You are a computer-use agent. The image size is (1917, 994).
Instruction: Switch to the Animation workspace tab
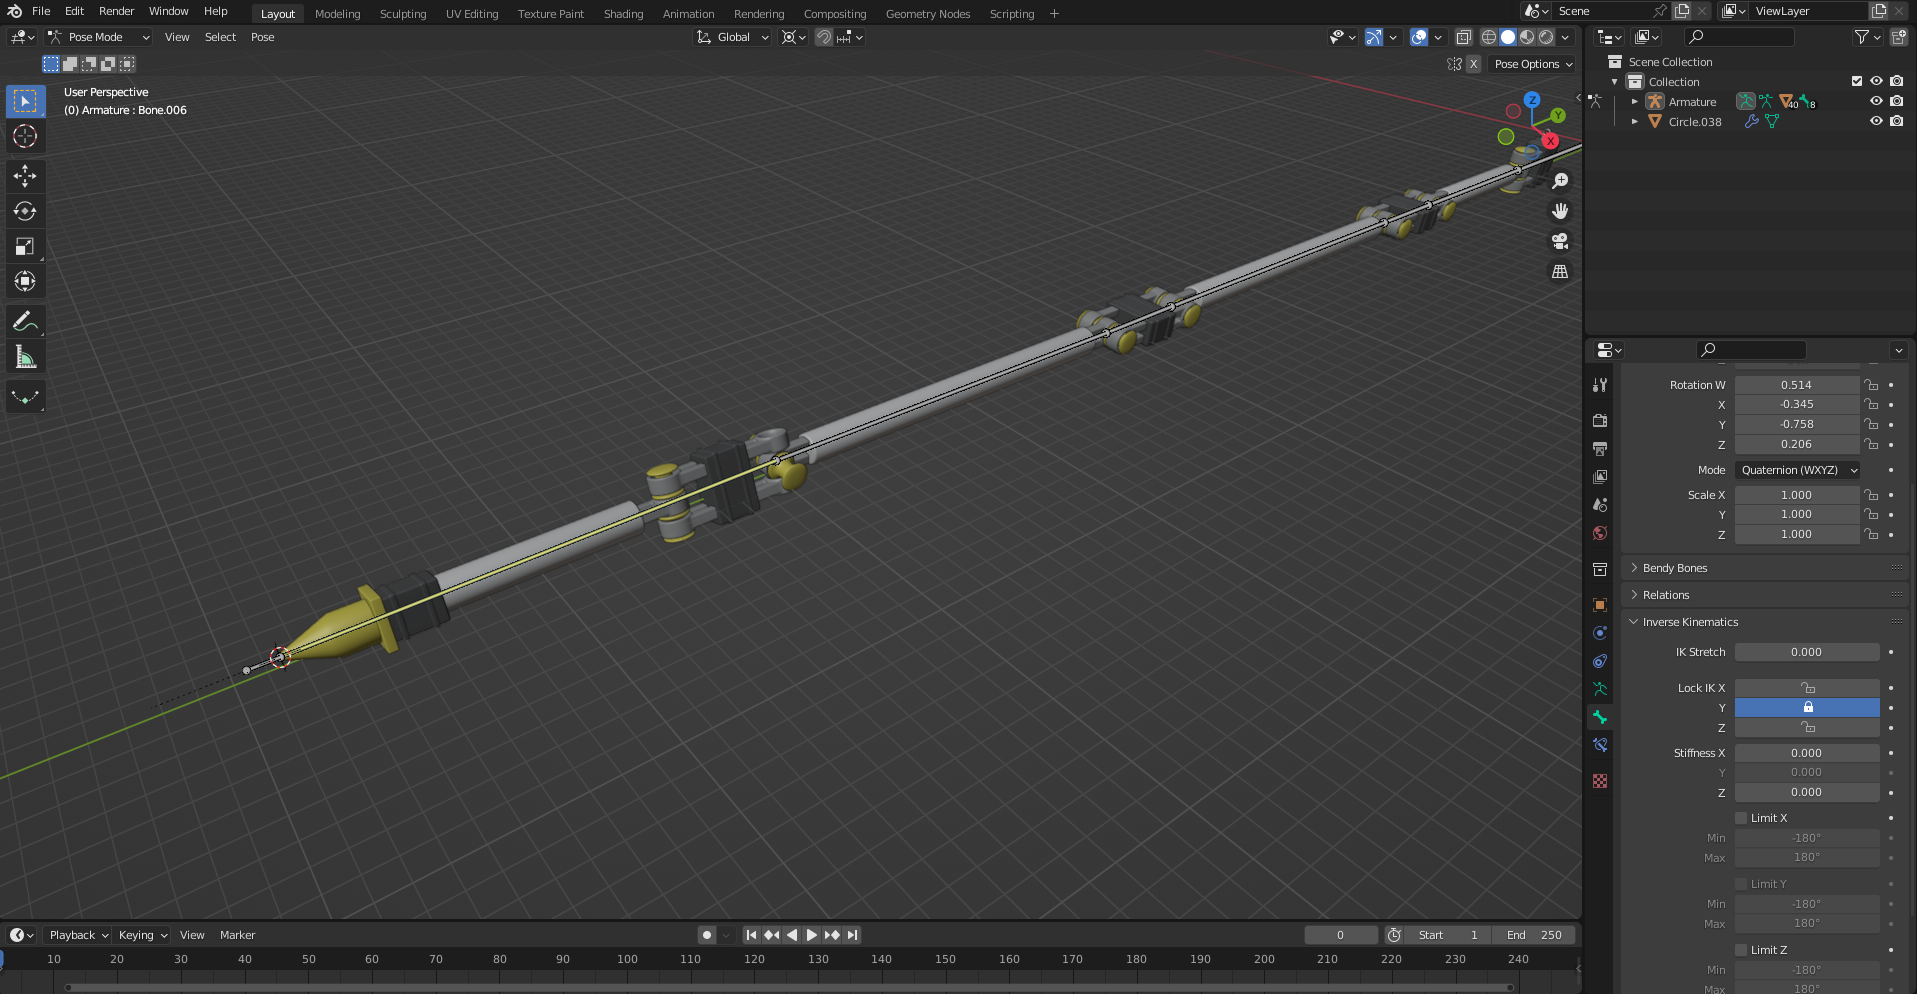pyautogui.click(x=688, y=14)
